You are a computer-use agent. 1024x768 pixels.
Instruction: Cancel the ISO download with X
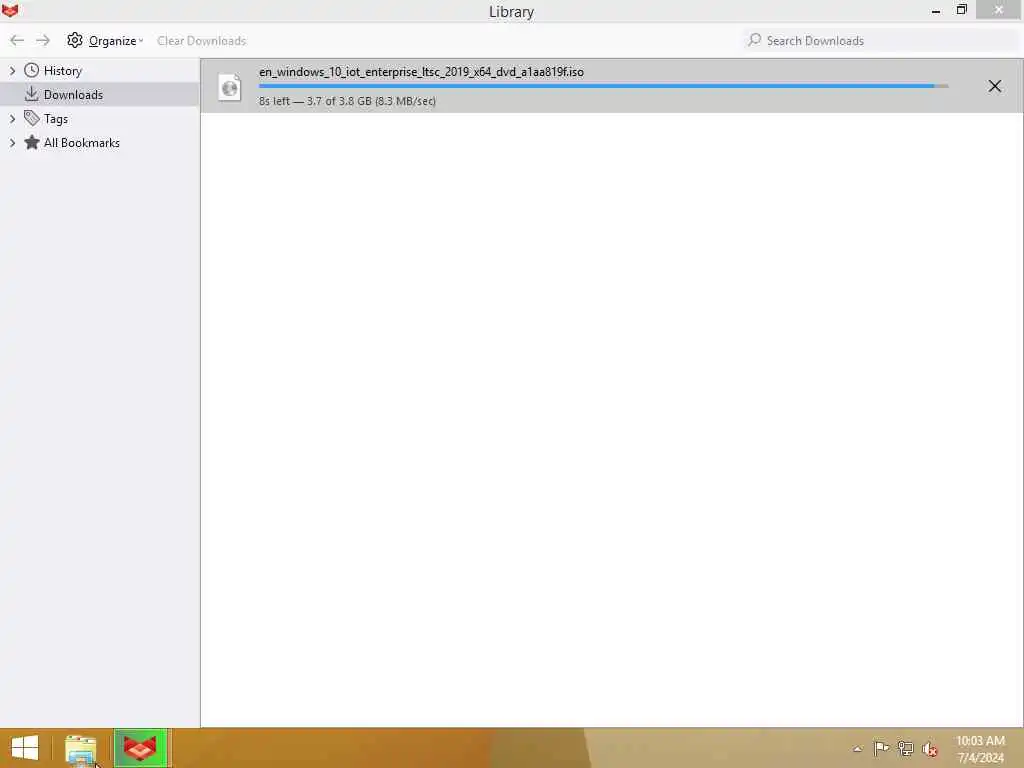coord(995,86)
